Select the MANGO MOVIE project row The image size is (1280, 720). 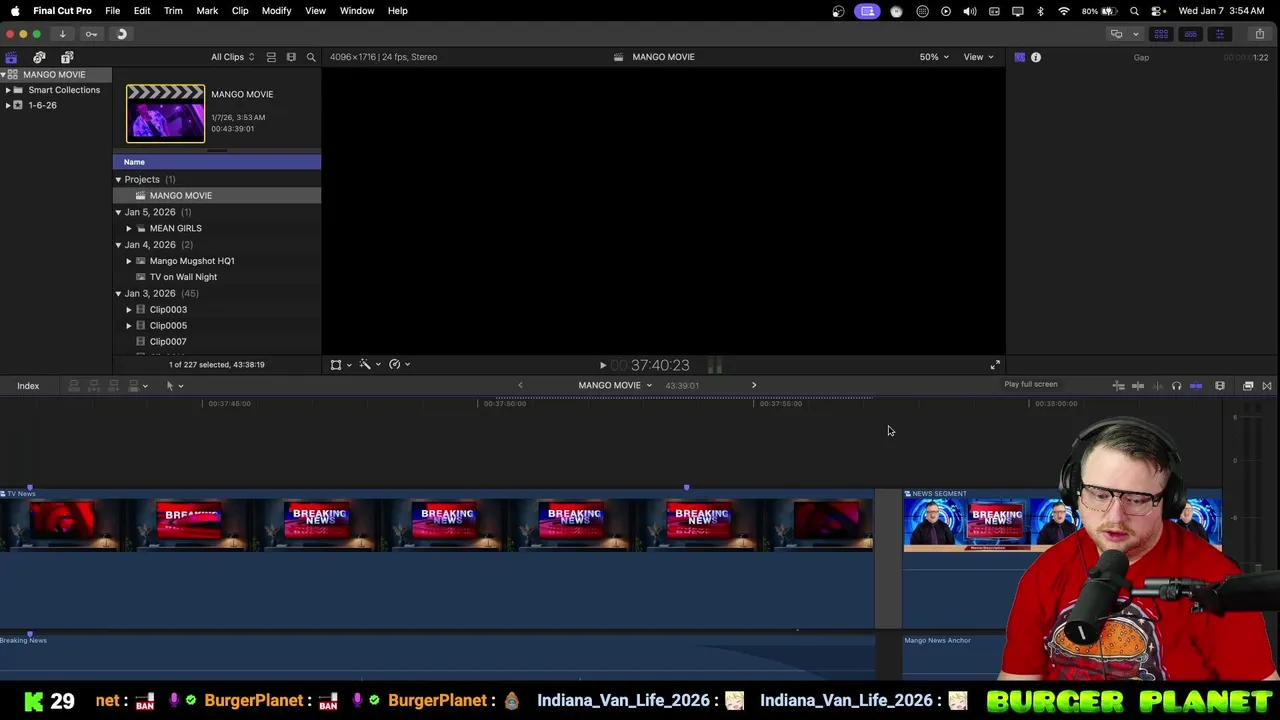pos(217,196)
